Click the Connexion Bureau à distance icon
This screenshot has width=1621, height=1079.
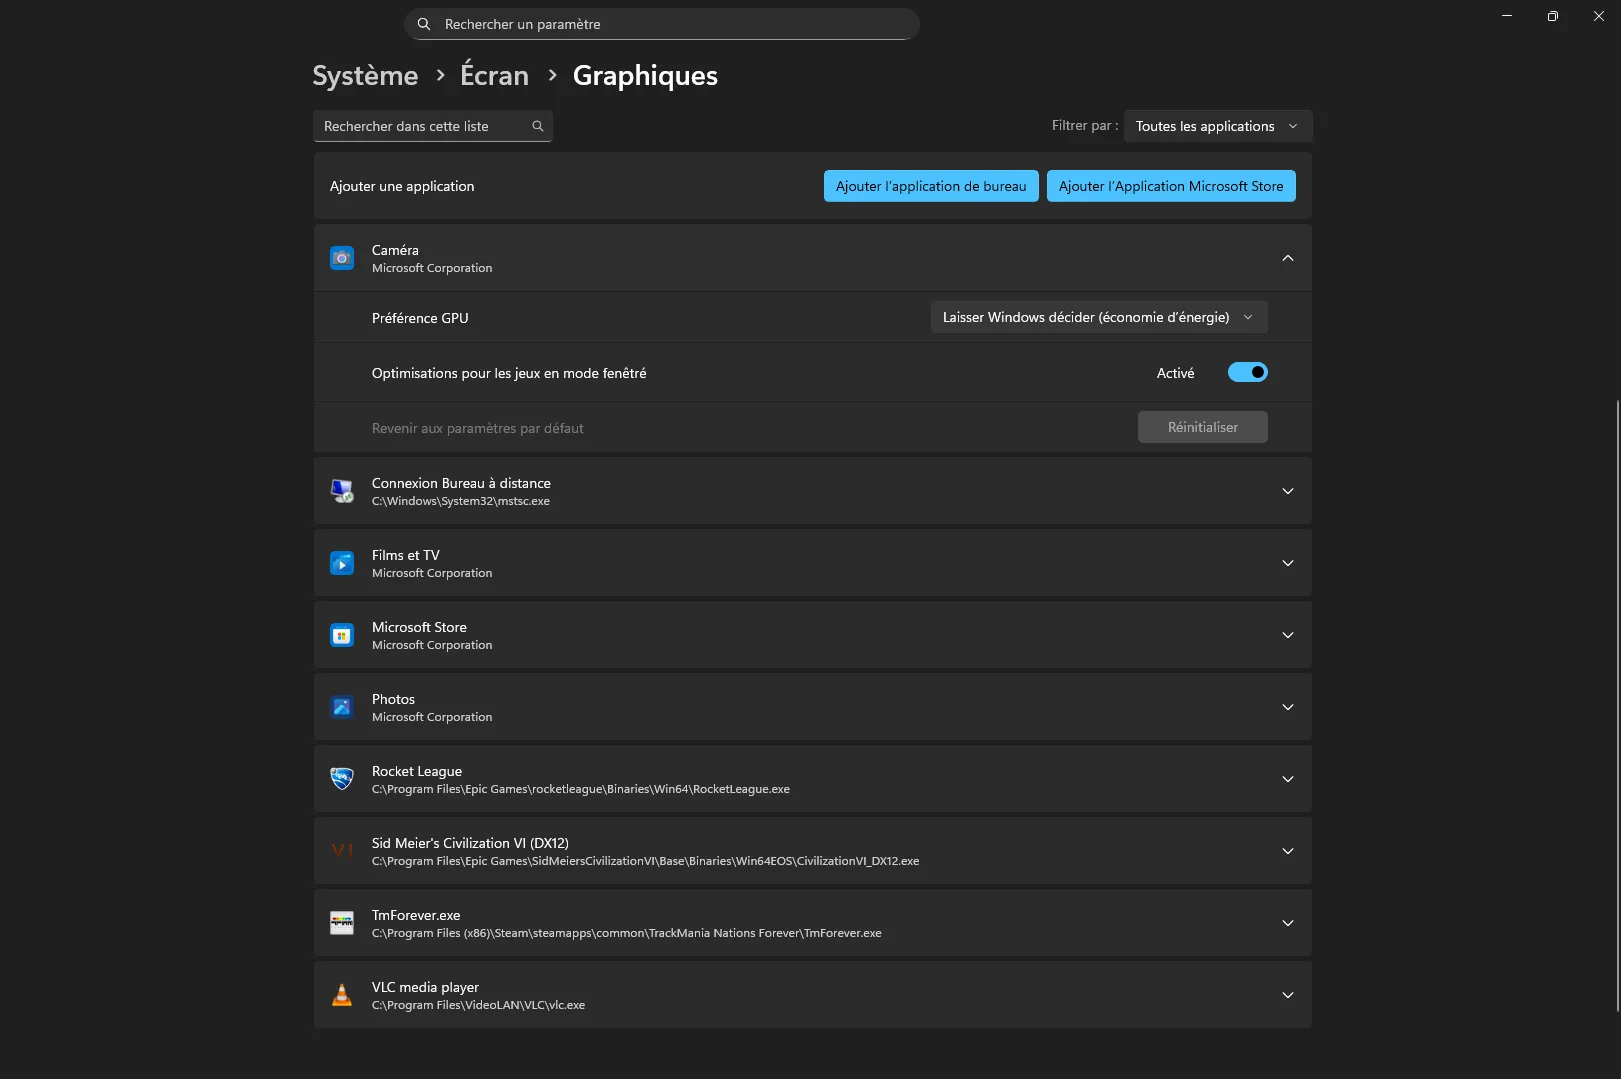(x=342, y=491)
